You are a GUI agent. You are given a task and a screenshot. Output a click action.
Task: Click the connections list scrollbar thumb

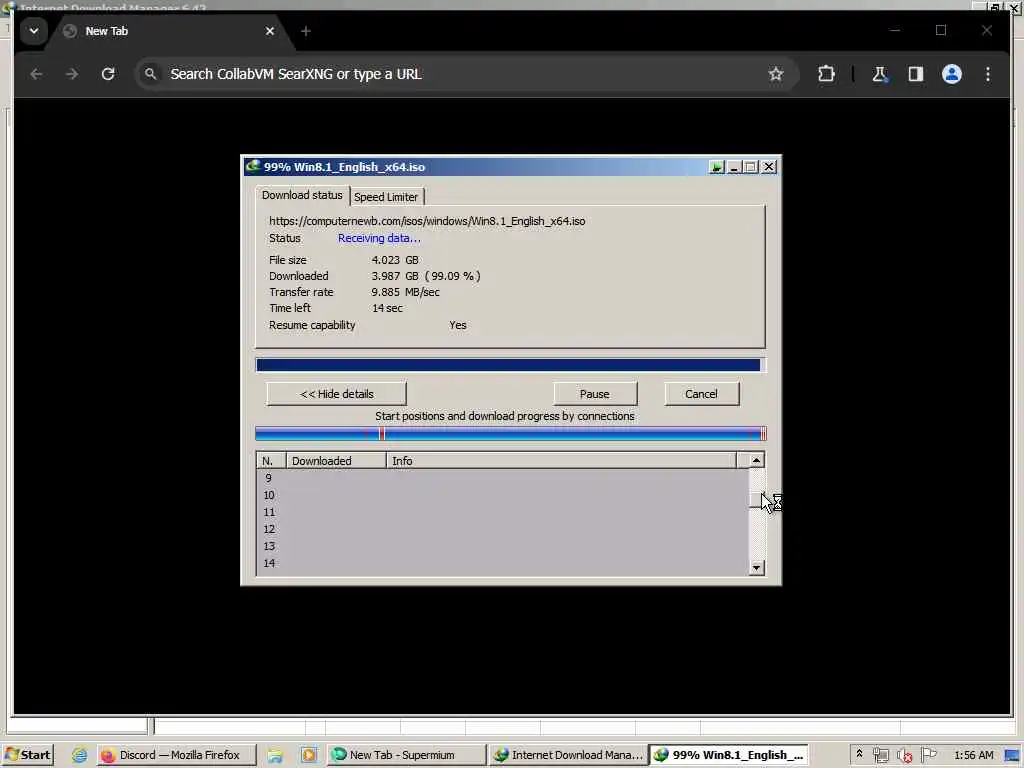click(756, 500)
